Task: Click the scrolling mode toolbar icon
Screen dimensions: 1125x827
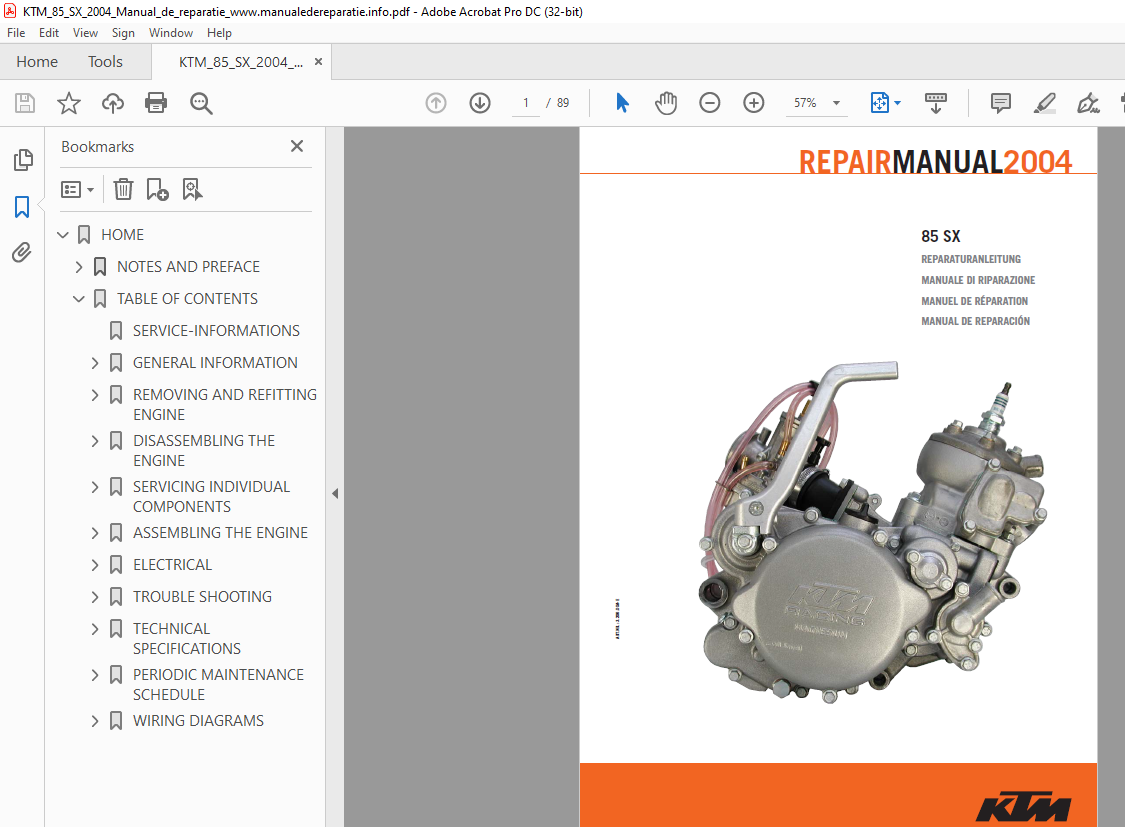Action: 936,103
